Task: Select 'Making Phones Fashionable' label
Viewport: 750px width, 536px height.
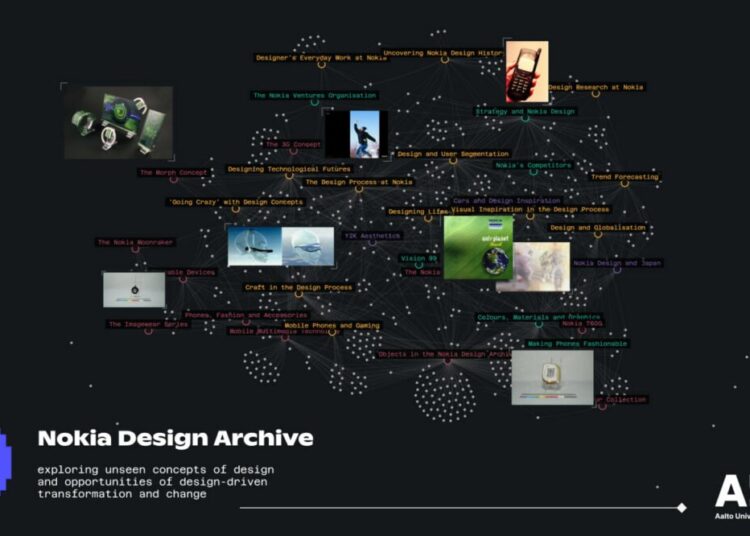Action: [577, 344]
